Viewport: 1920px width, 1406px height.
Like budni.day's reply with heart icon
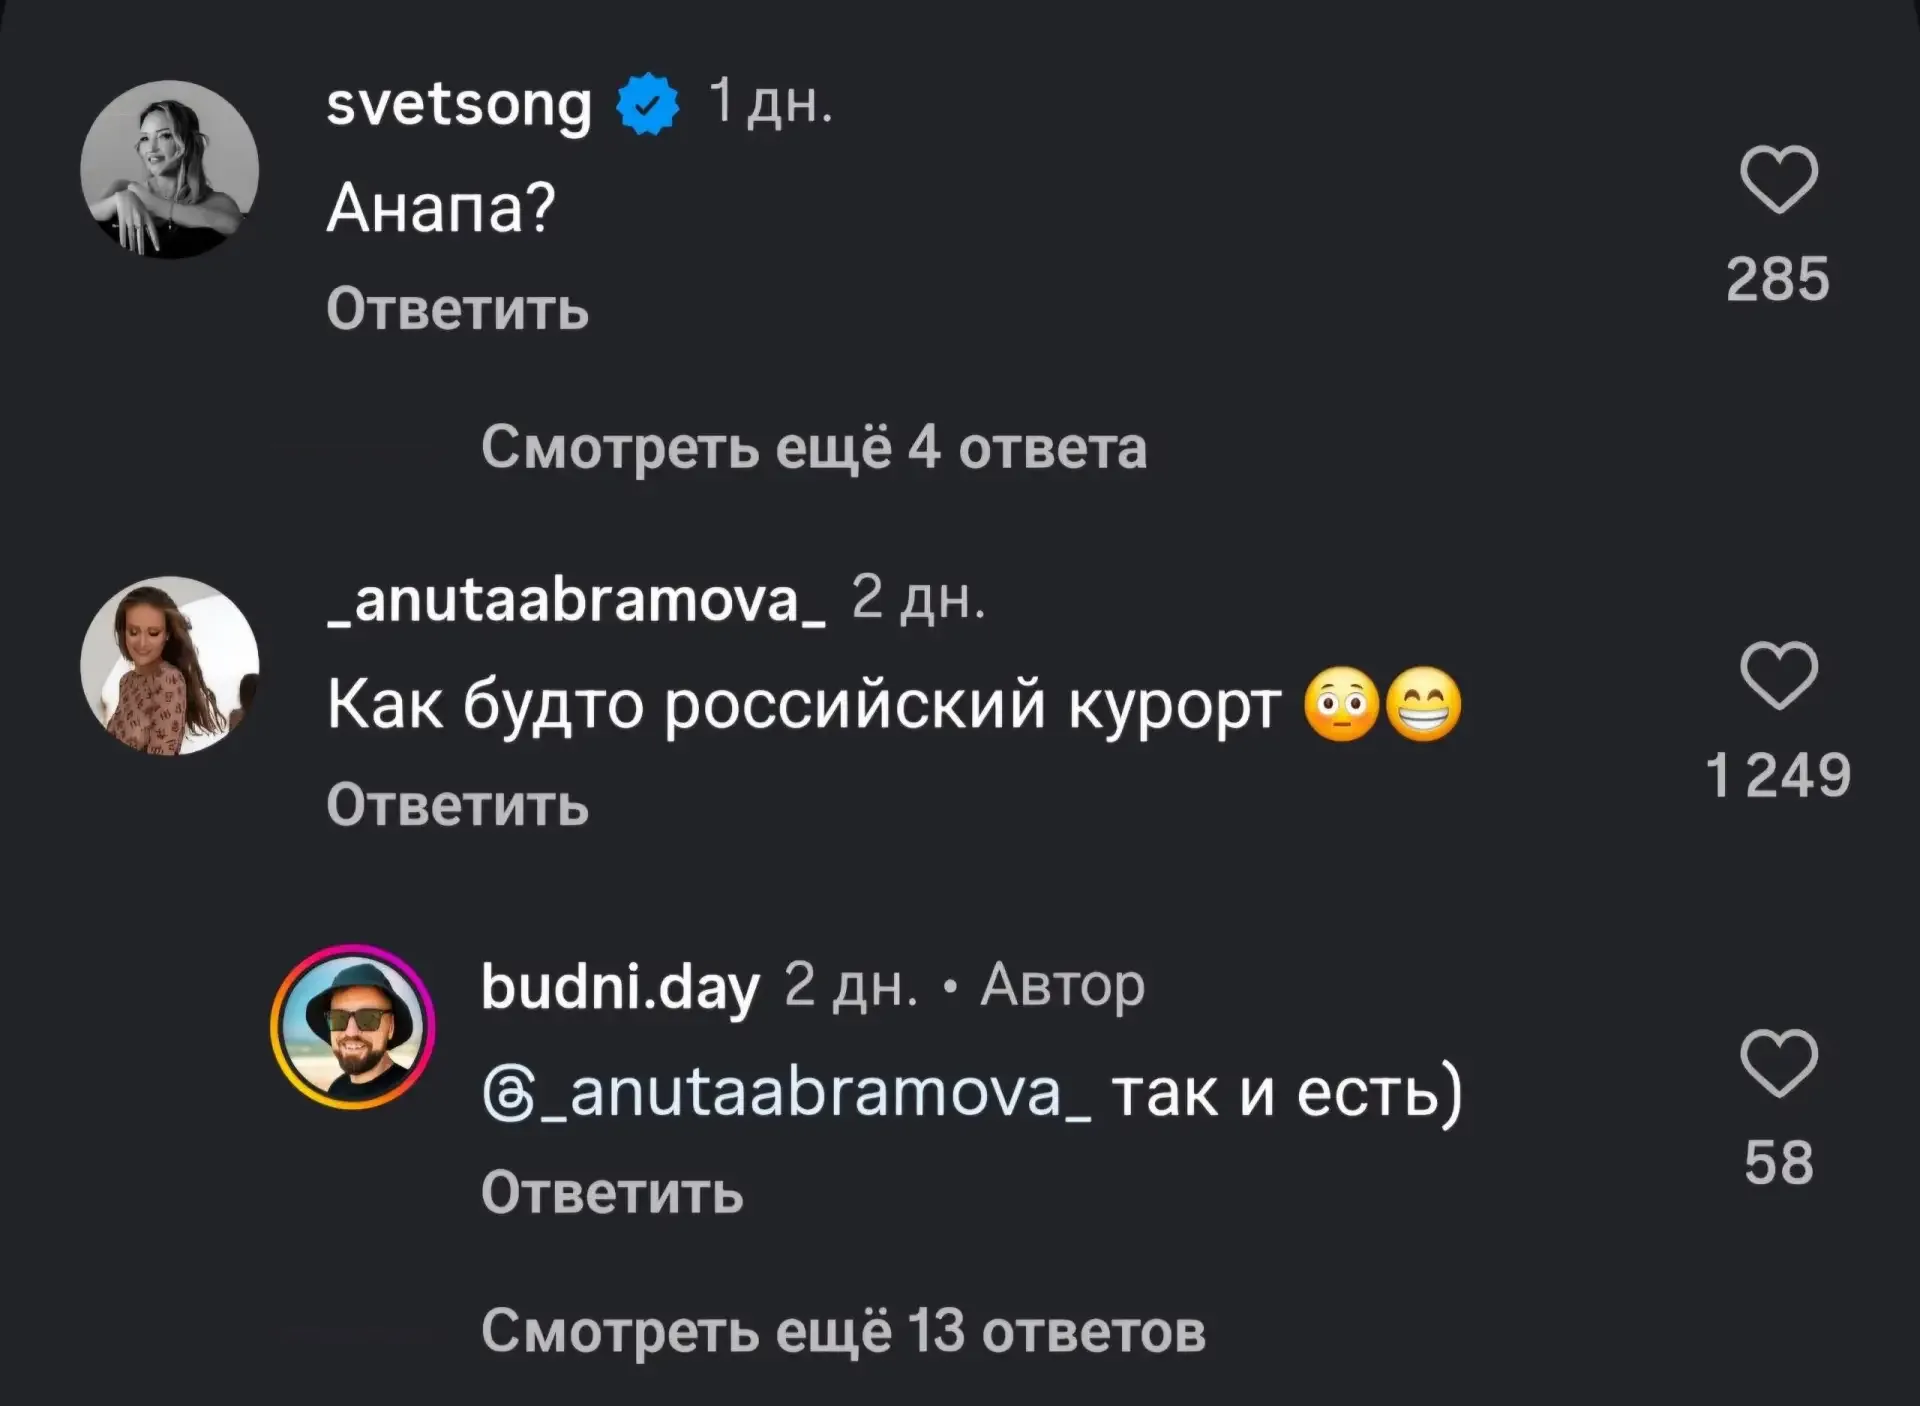[x=1778, y=1063]
